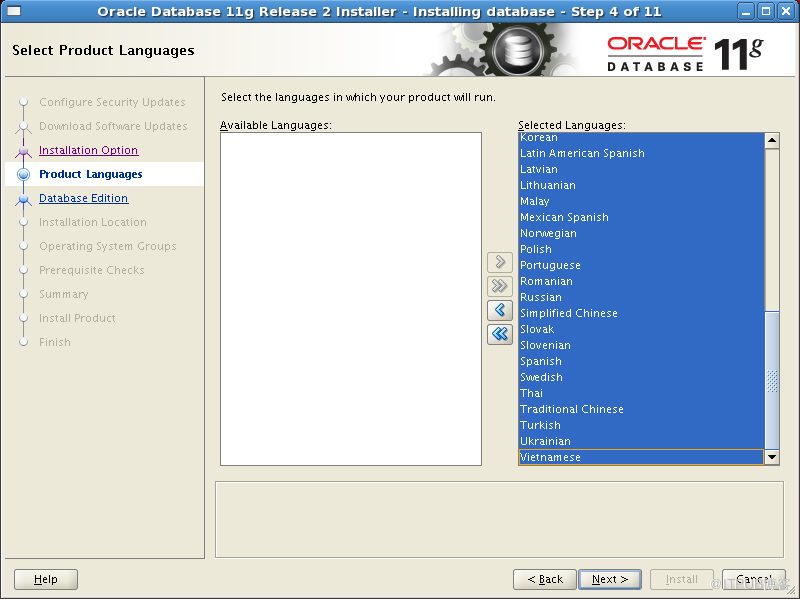Select Norwegian in Selected Languages

641,233
